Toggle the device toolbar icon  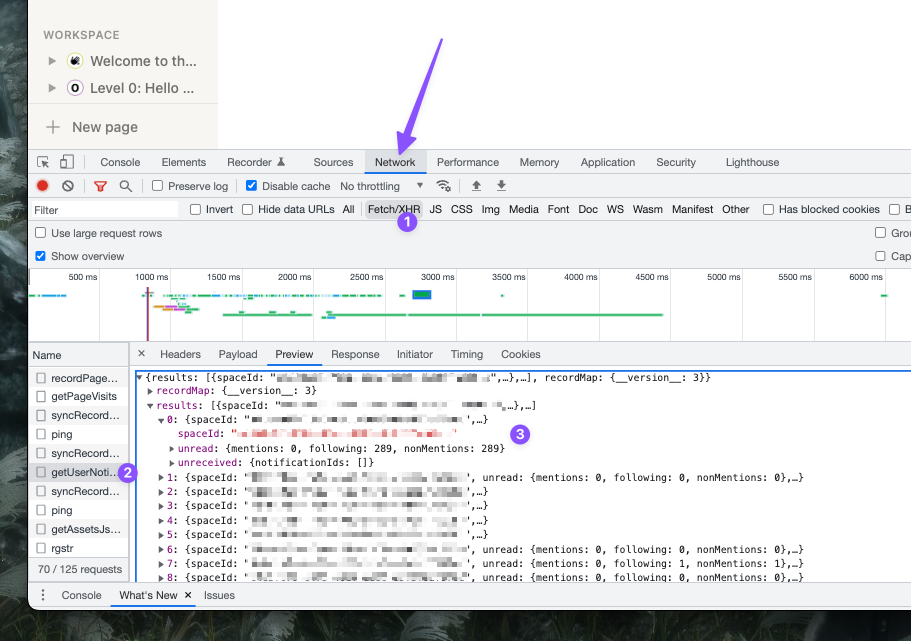point(67,162)
